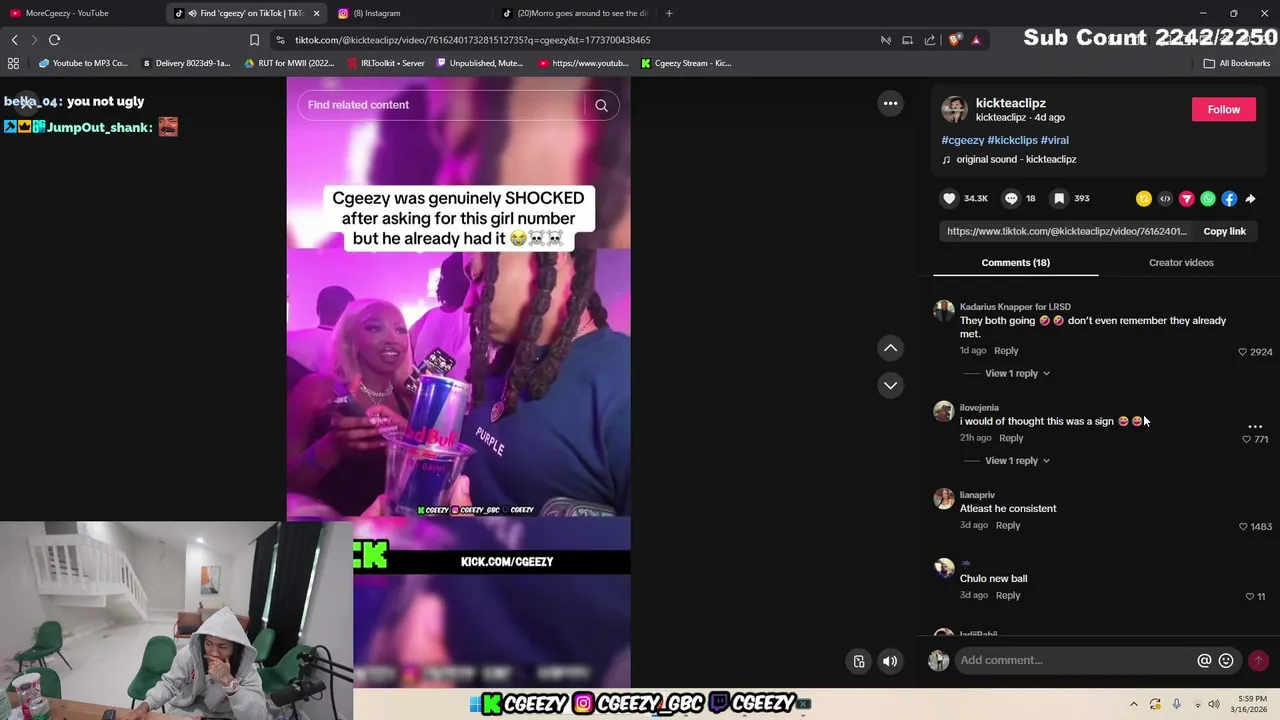Select the Comments (18) tab
Viewport: 1280px width, 720px height.
pyautogui.click(x=1015, y=262)
